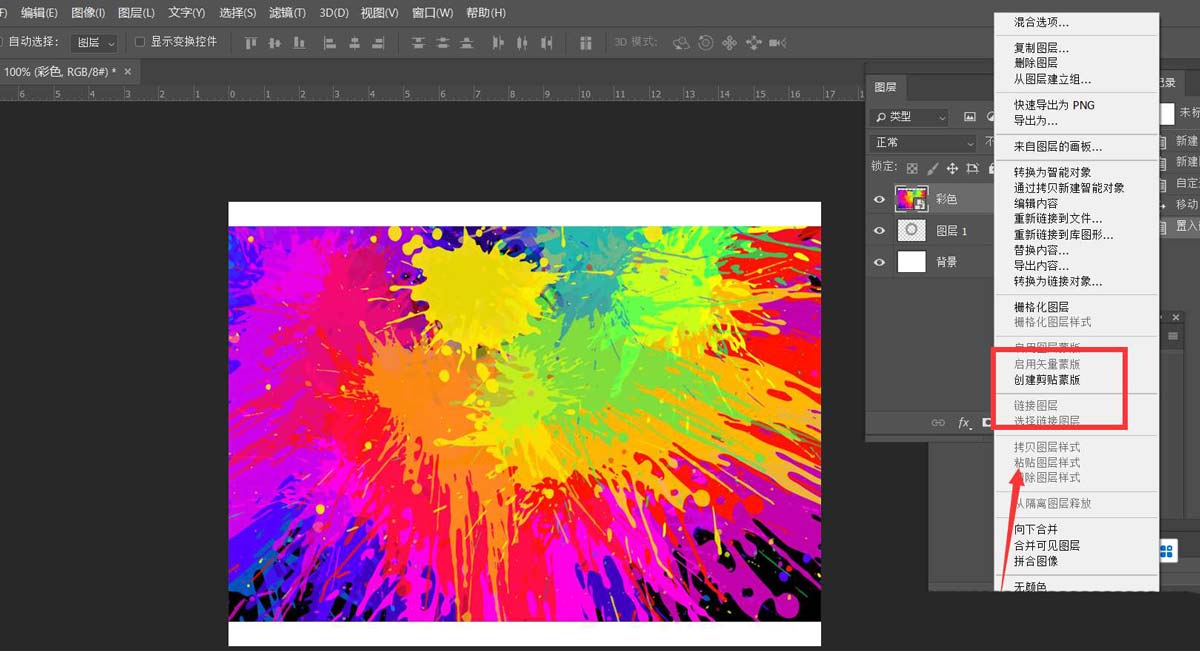The image size is (1200, 651).
Task: Choose 复制图层... in the context menu
Action: pos(1041,48)
